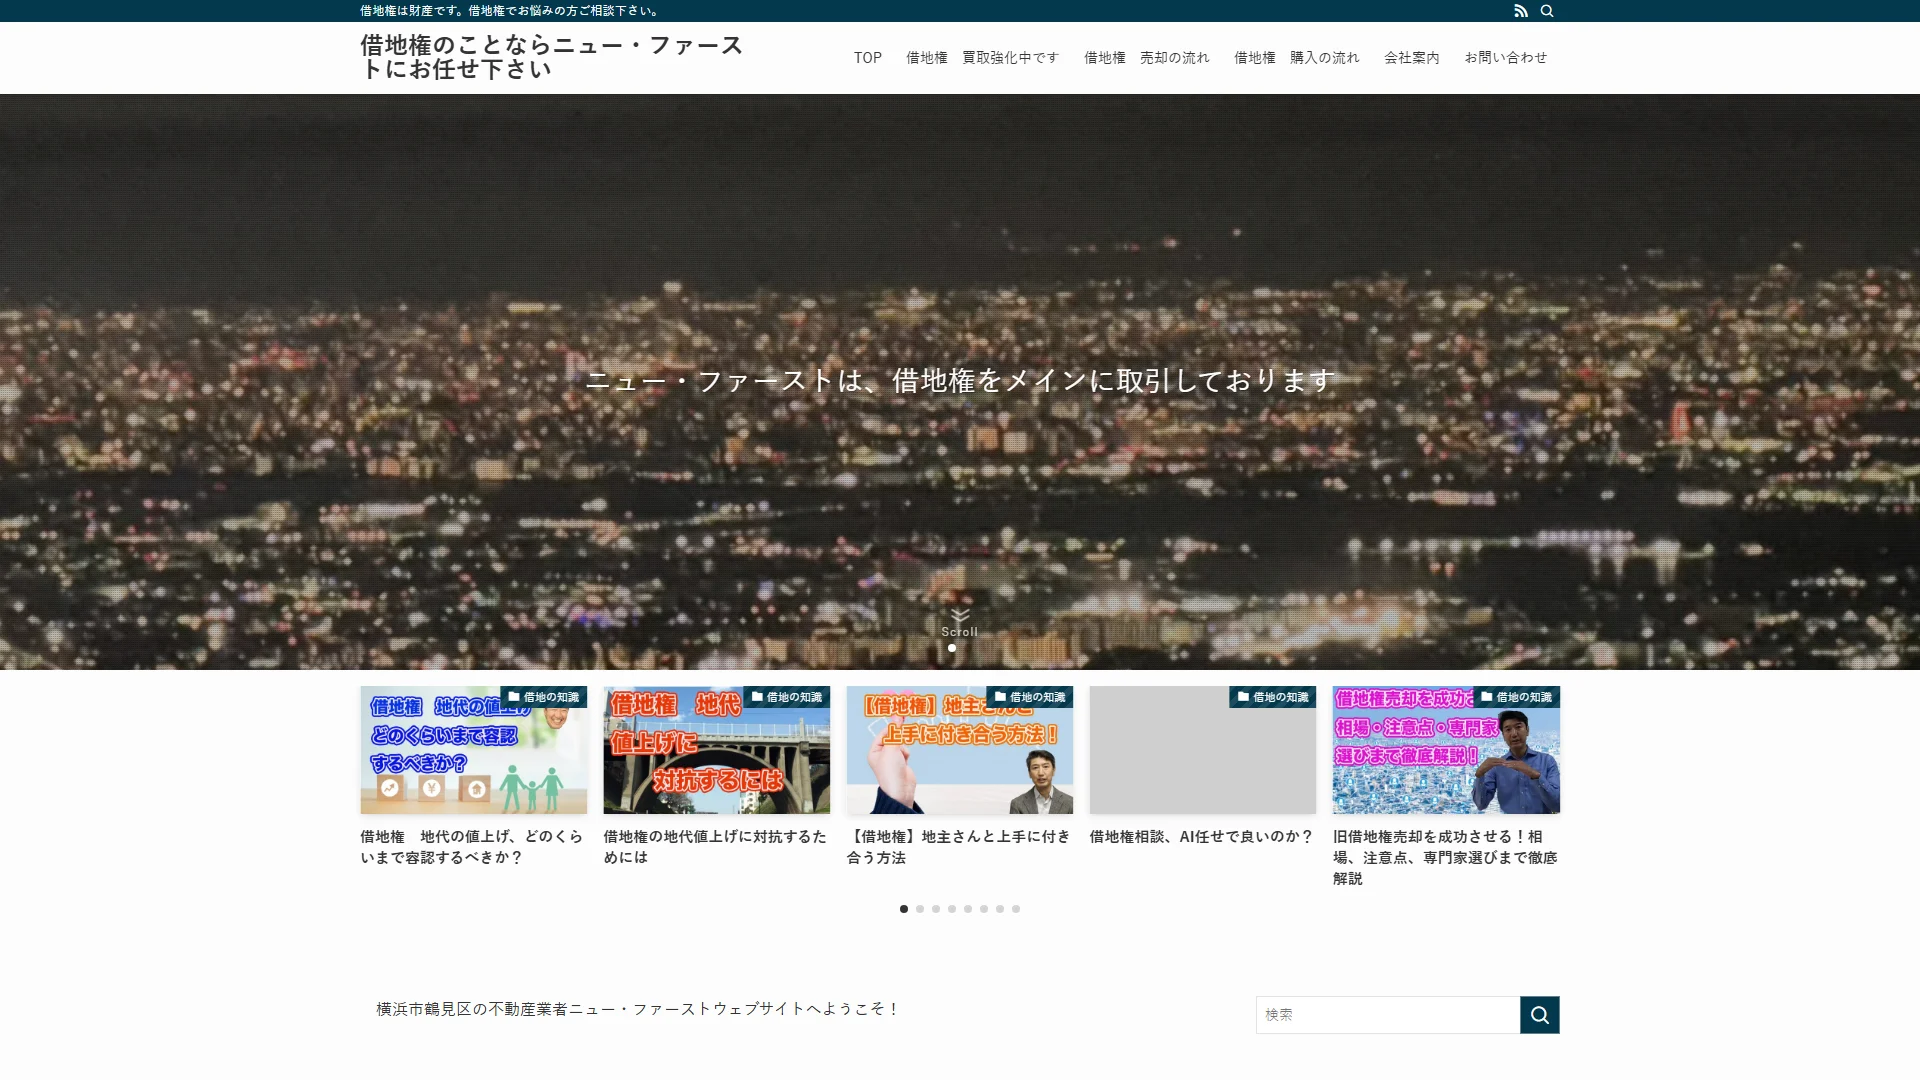Select second carousel pagination dot
Screen dimensions: 1920x1080
tap(920, 909)
